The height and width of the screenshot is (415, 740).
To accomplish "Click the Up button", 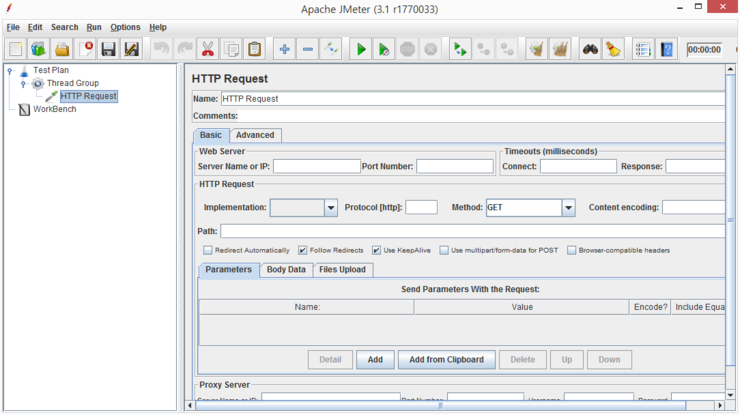I will 567,360.
